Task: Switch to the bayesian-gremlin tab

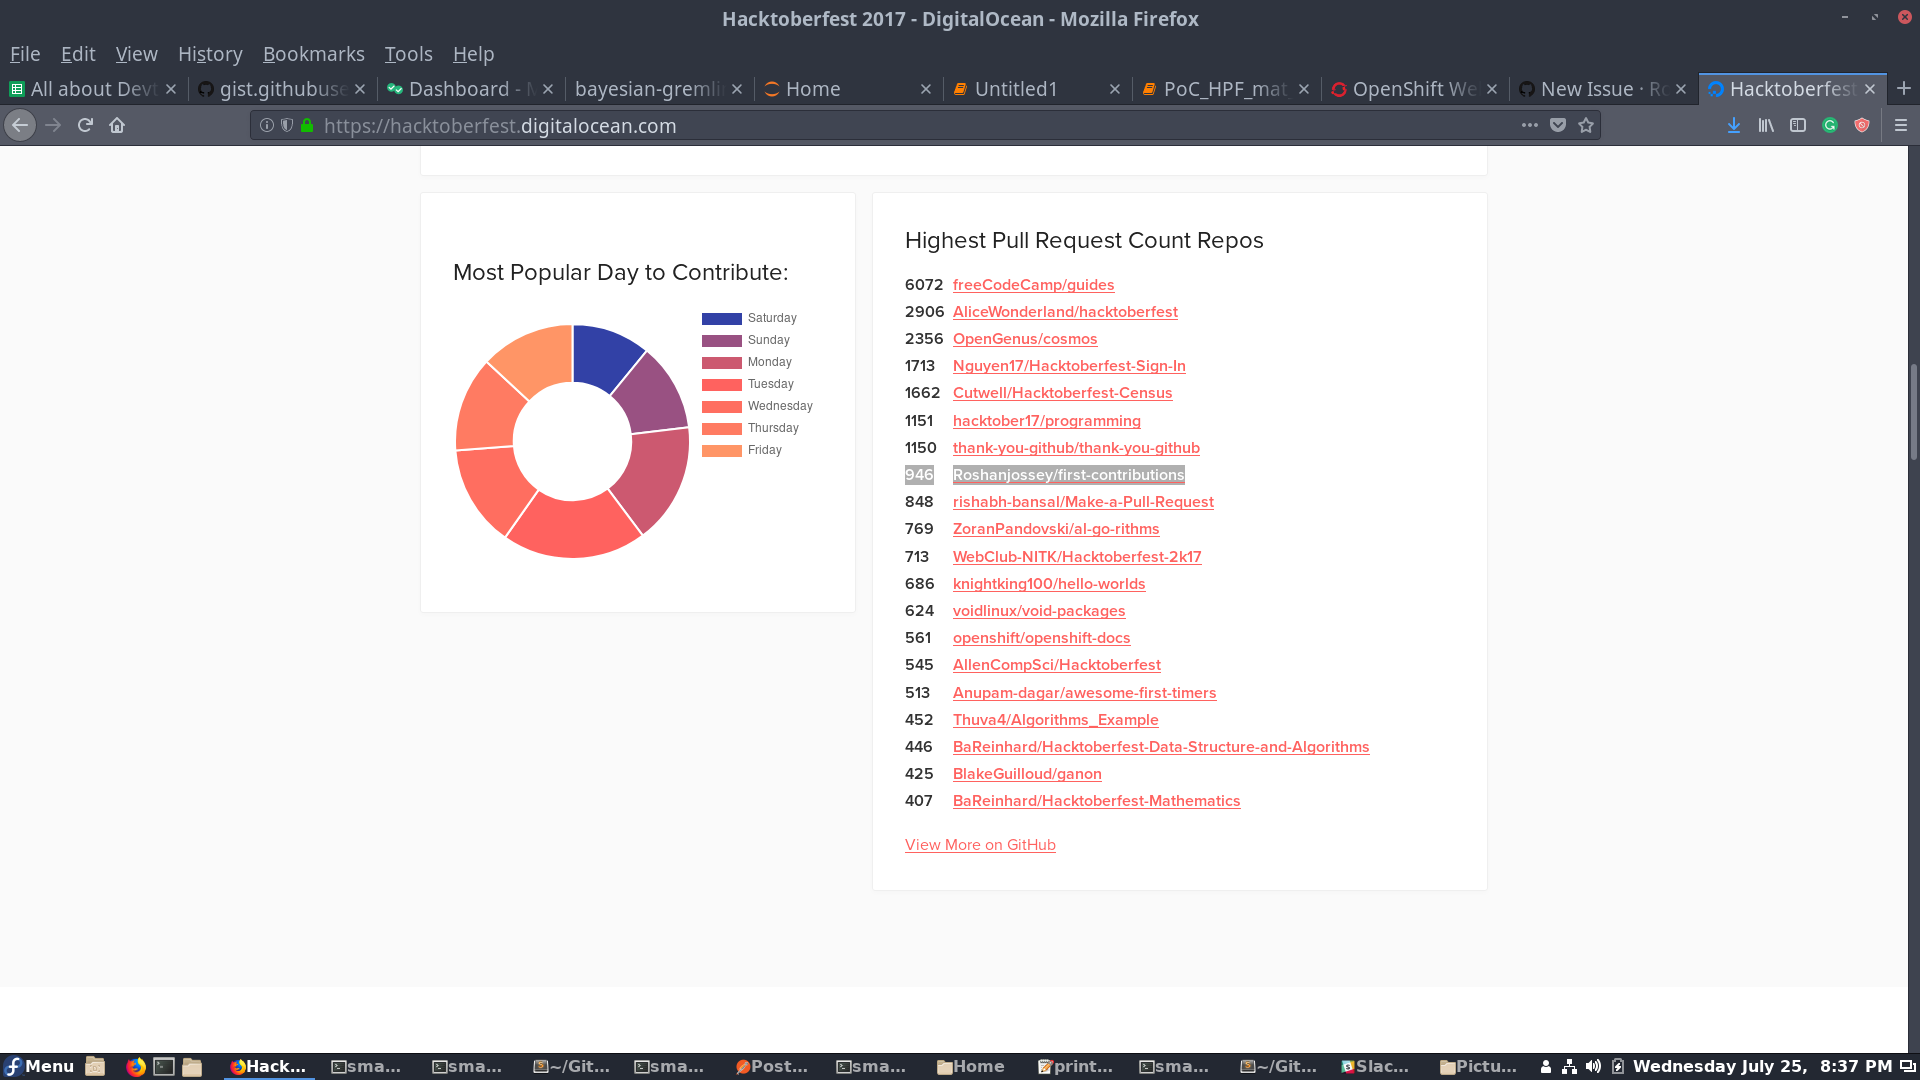Action: 658,89
